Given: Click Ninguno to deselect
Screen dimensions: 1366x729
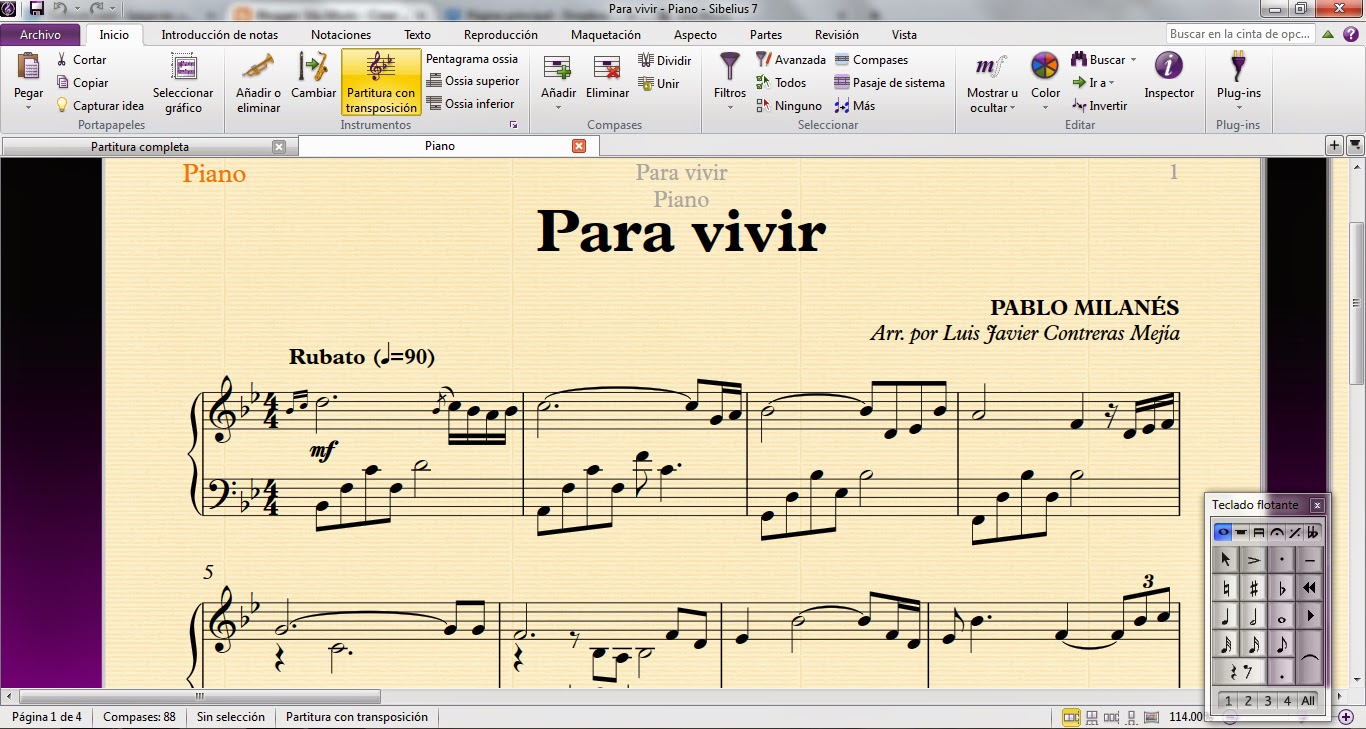Looking at the screenshot, I should point(788,106).
